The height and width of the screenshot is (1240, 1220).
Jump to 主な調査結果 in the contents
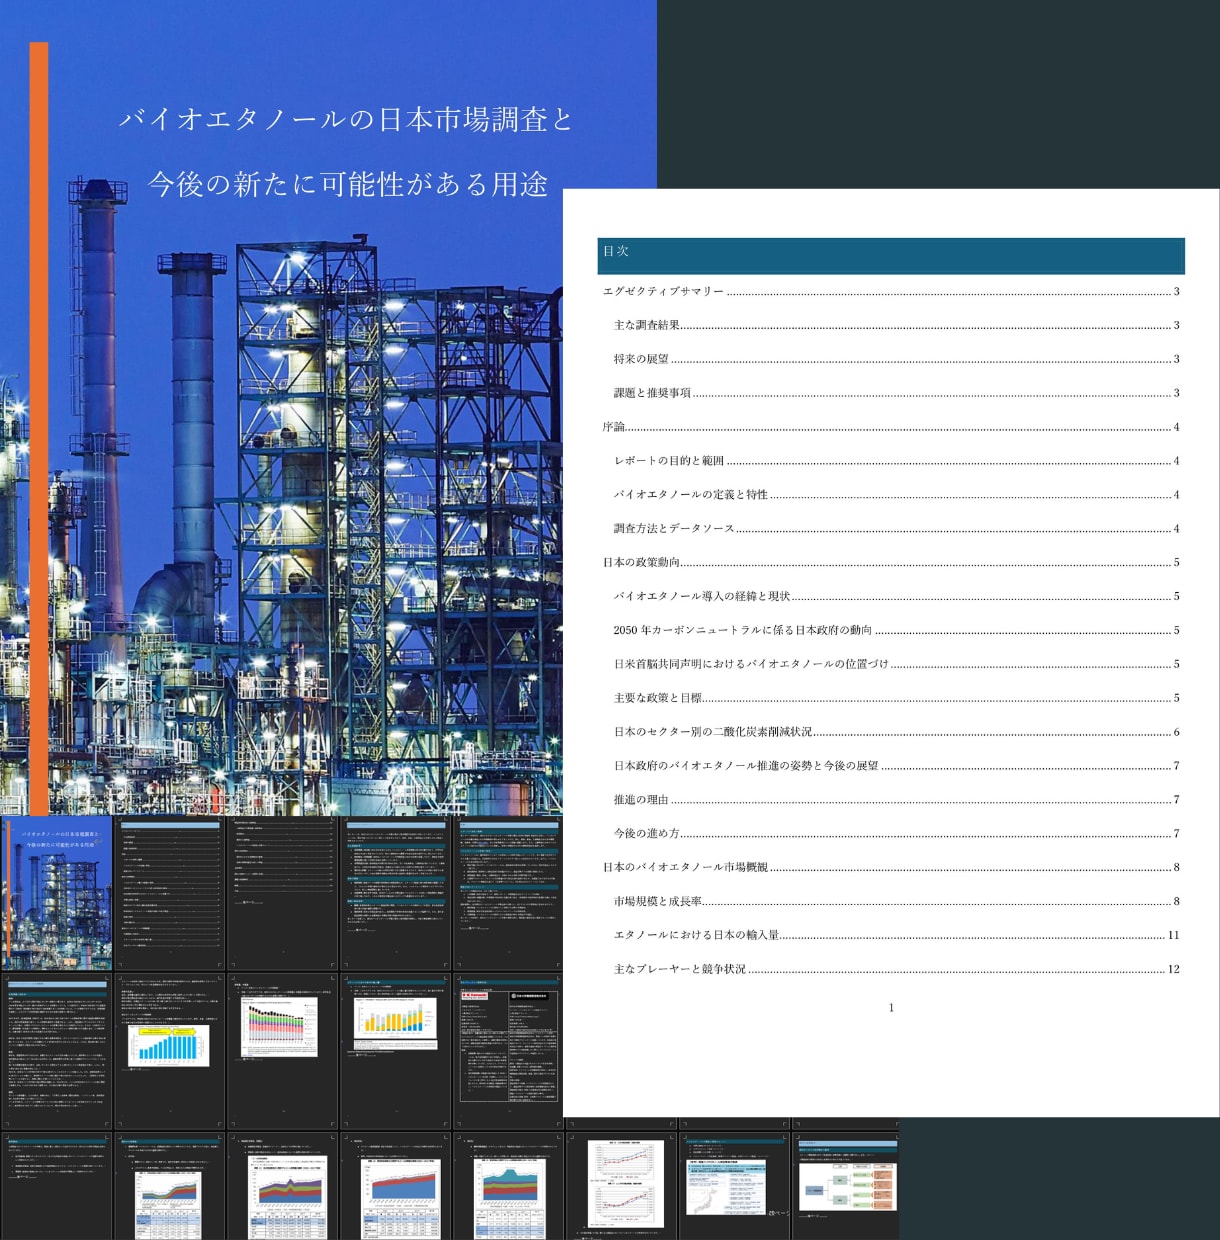tap(896, 326)
